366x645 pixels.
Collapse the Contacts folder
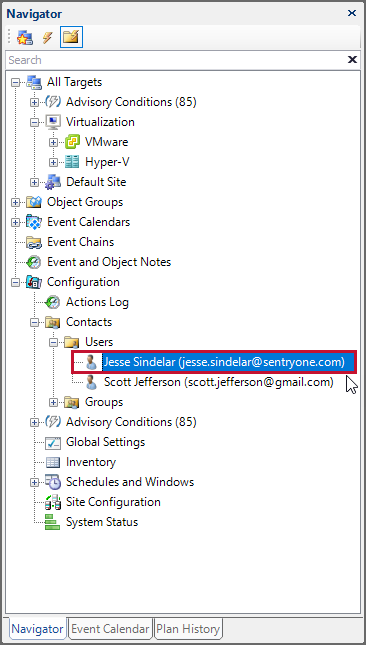pos(35,322)
